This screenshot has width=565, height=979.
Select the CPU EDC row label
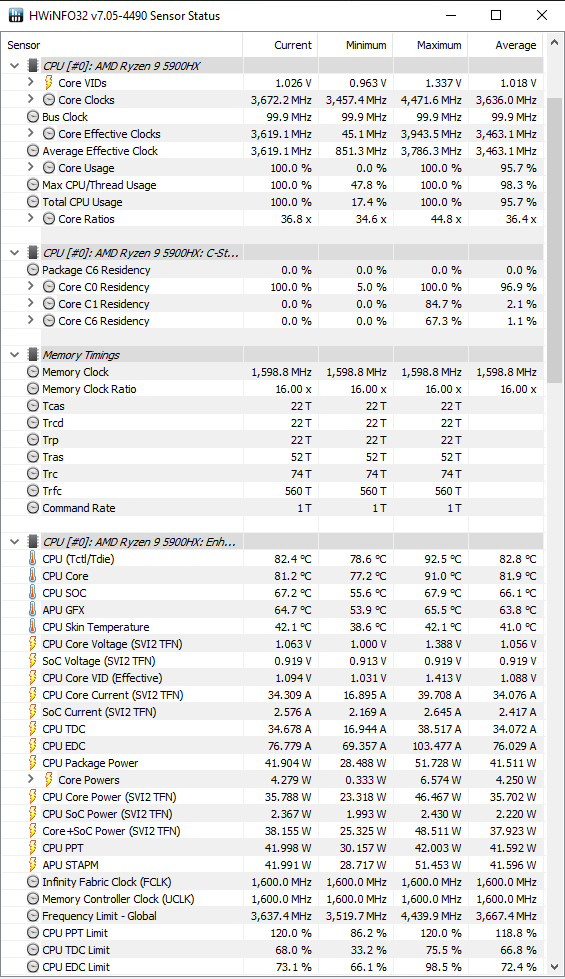64,745
